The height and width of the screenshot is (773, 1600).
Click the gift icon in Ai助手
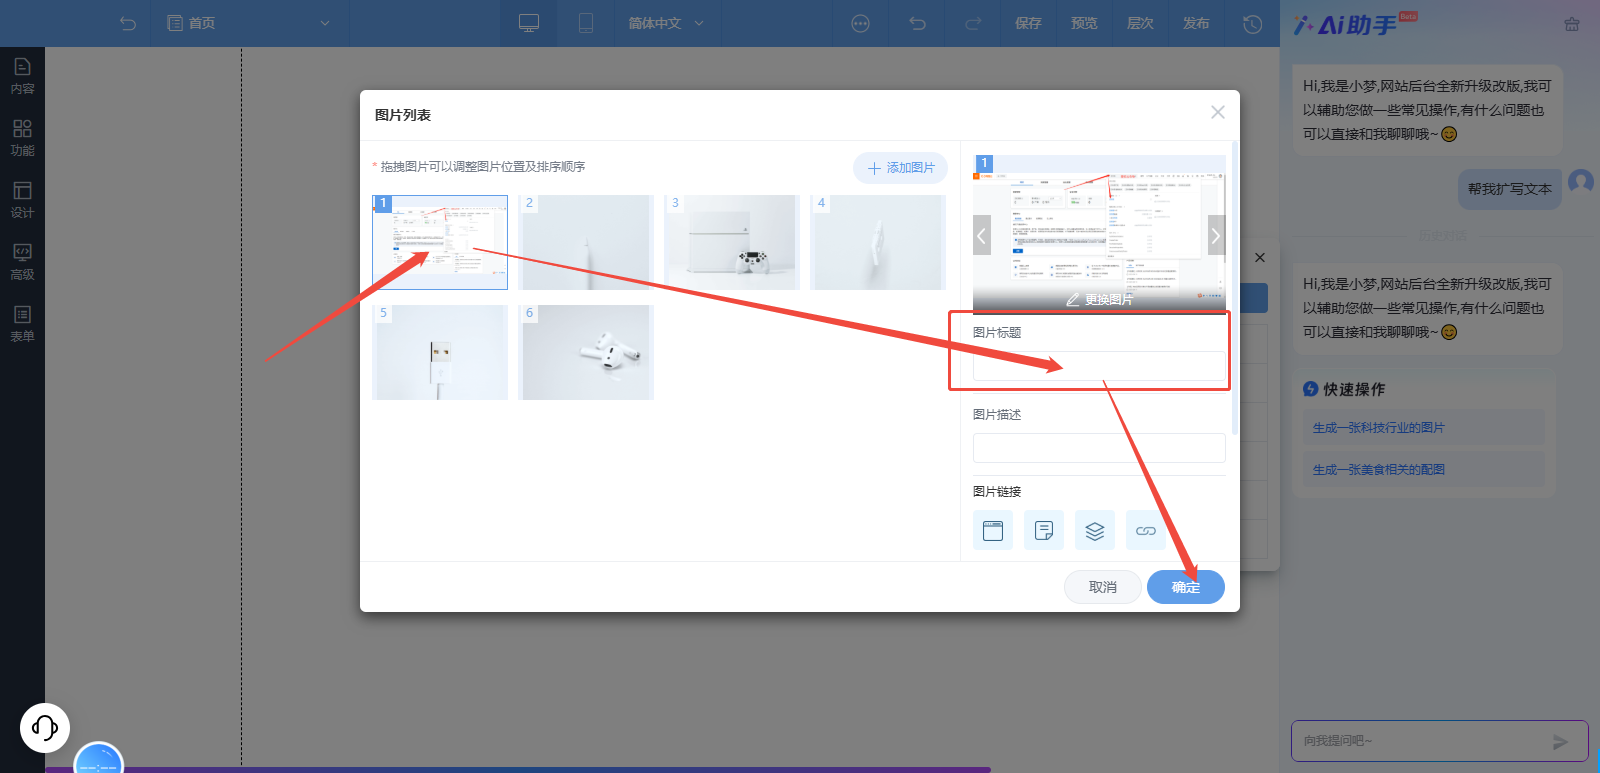(x=1572, y=24)
